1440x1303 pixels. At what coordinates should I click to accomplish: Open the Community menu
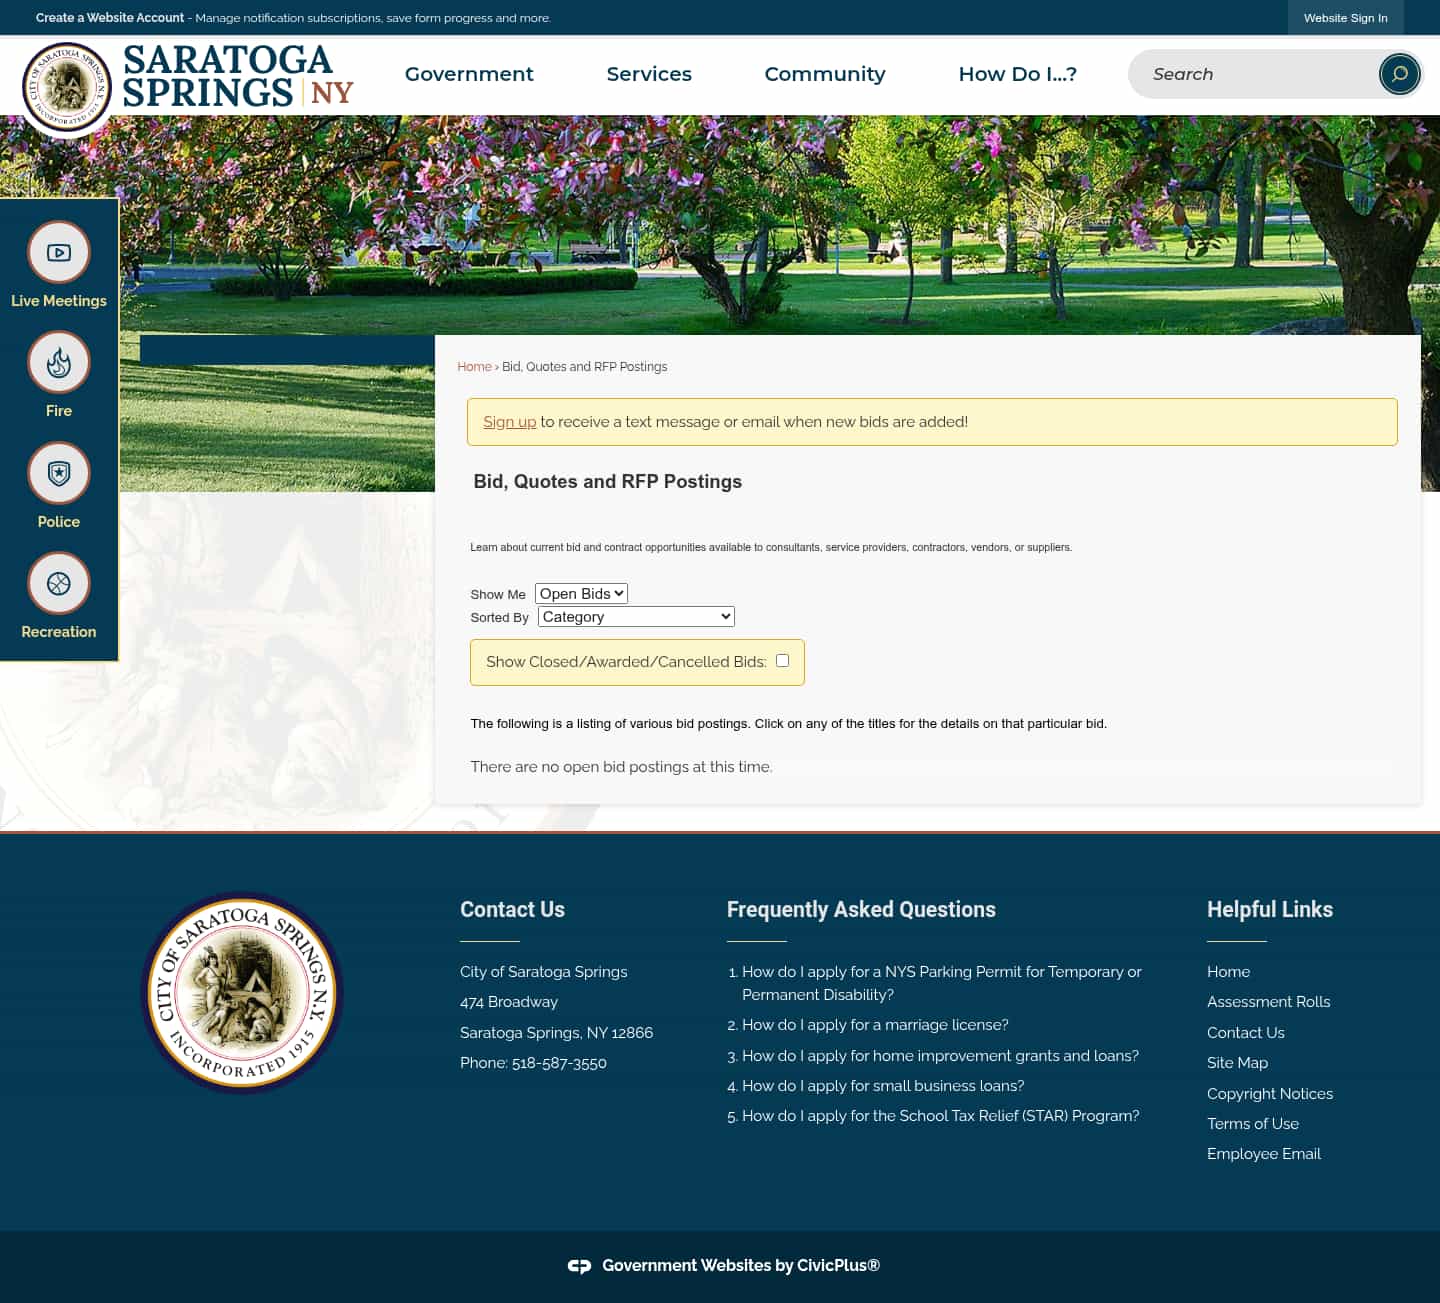825,74
